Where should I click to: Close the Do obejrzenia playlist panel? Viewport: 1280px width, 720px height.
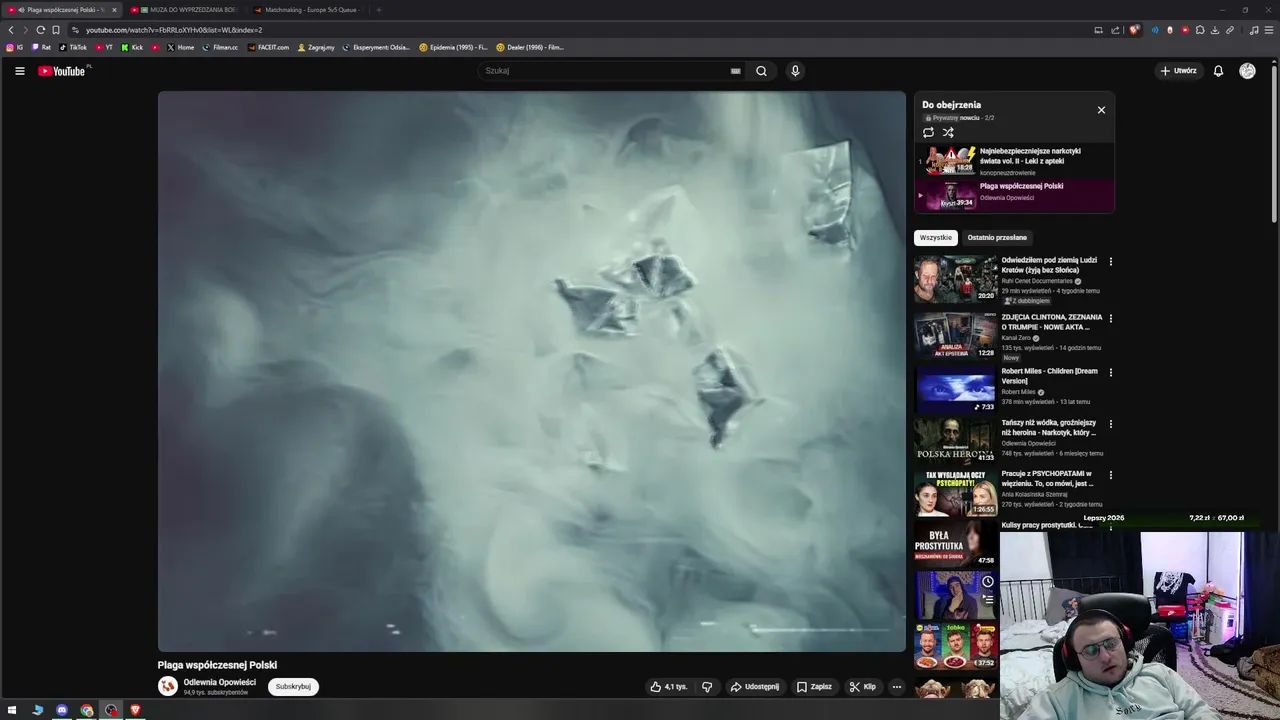1101,110
